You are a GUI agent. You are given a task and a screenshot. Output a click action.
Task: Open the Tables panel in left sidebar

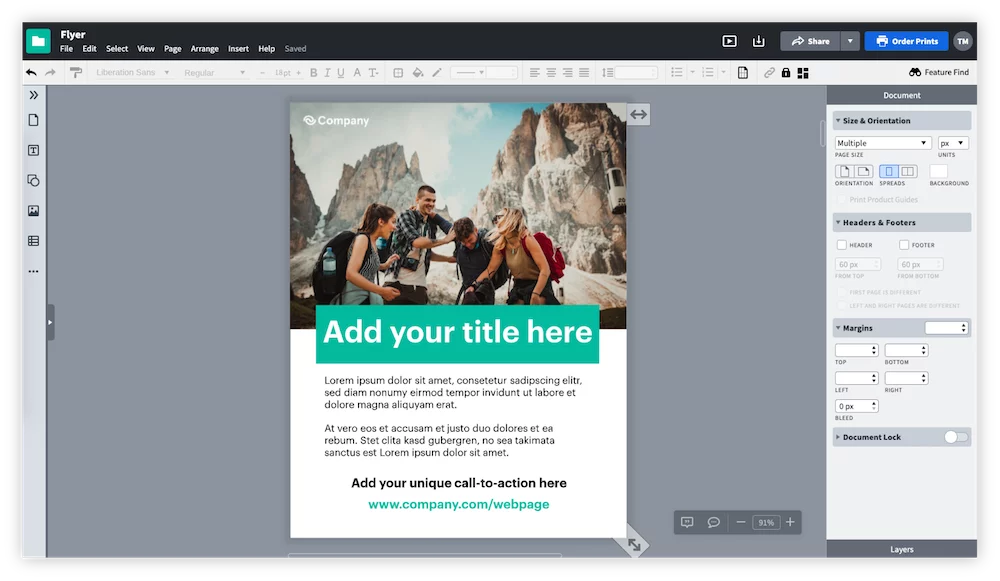[33, 241]
